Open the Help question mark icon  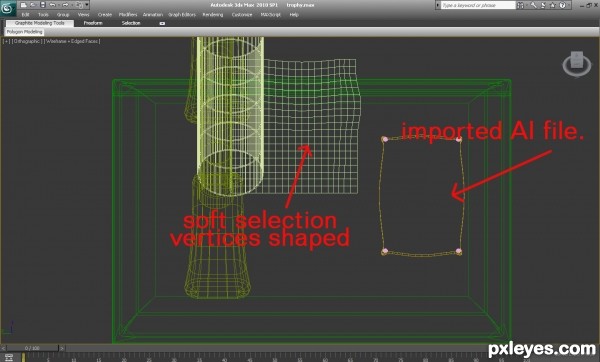562,5
